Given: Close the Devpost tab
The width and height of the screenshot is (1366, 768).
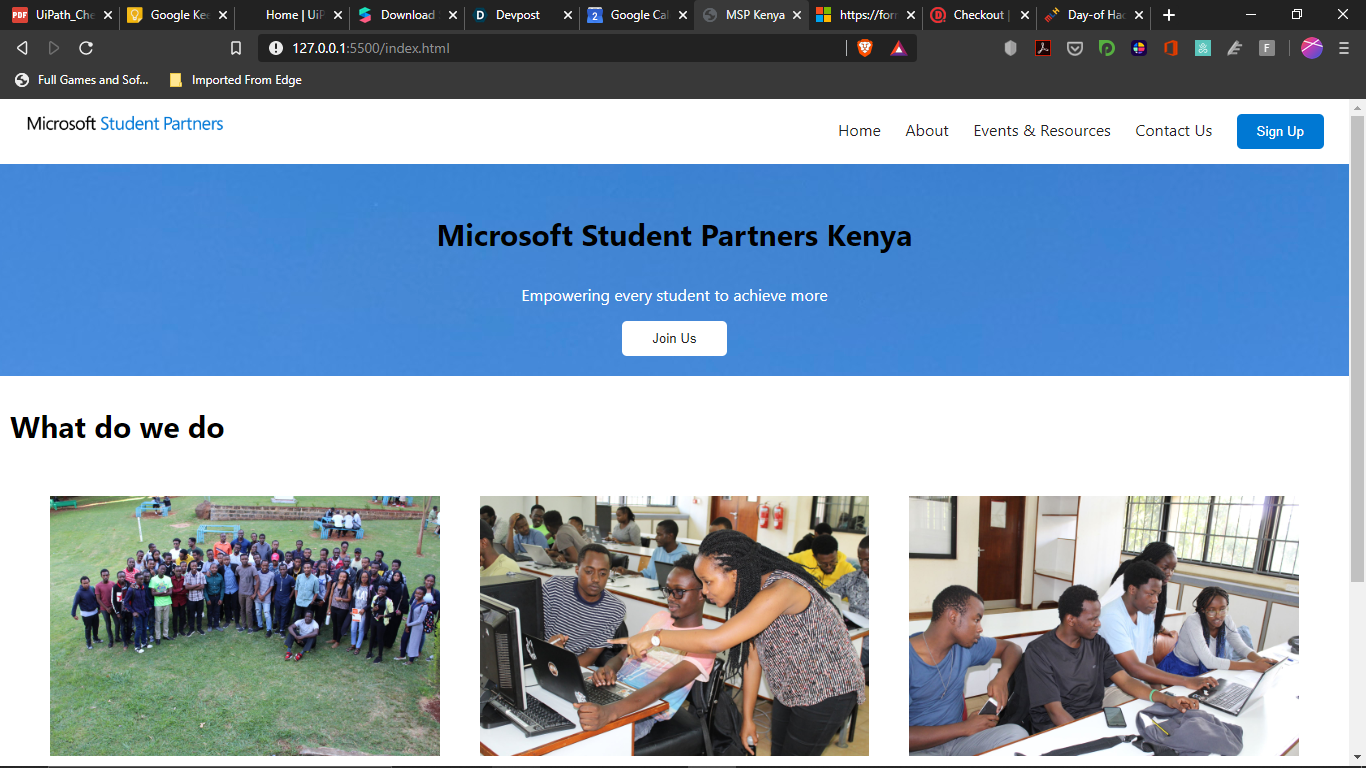Looking at the screenshot, I should point(568,15).
